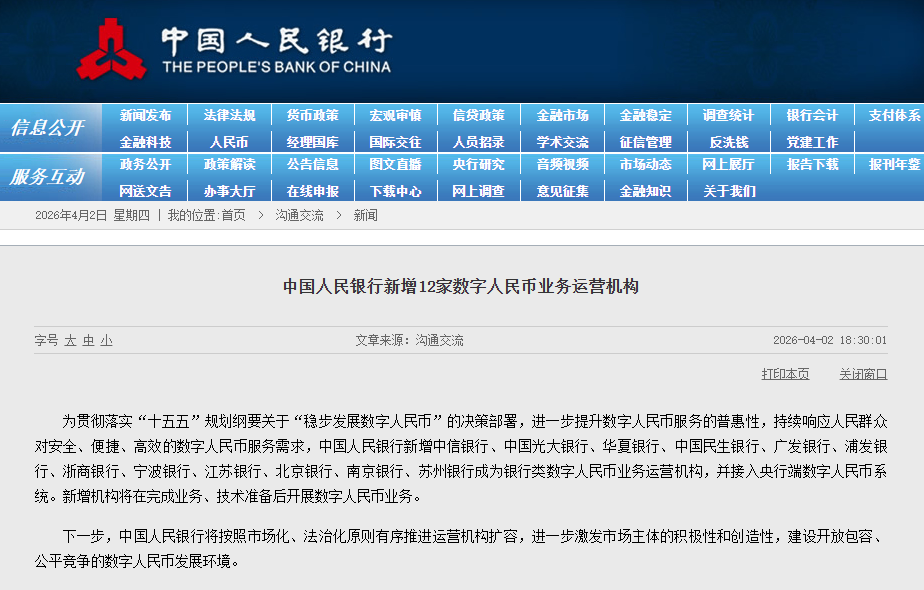Select 下载中心 navigation item
Screen dimensions: 924x590
click(395, 191)
